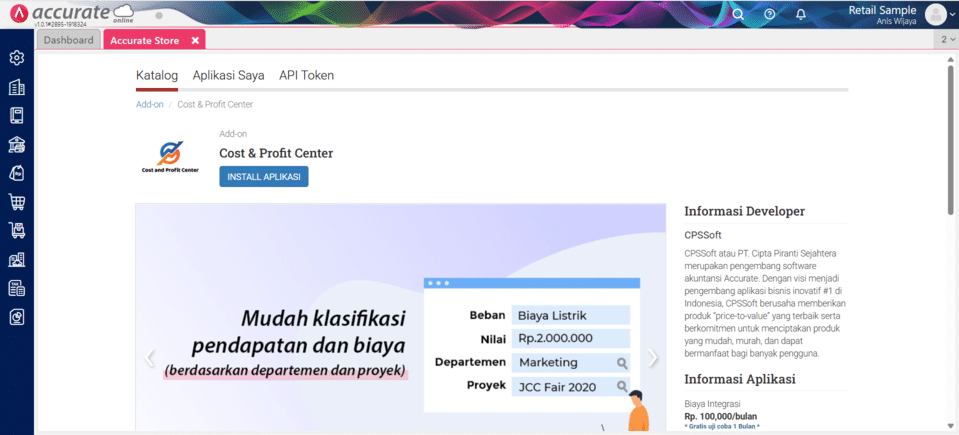
Task: Open the reports pie-chart icon in sidebar
Action: pyautogui.click(x=17, y=316)
